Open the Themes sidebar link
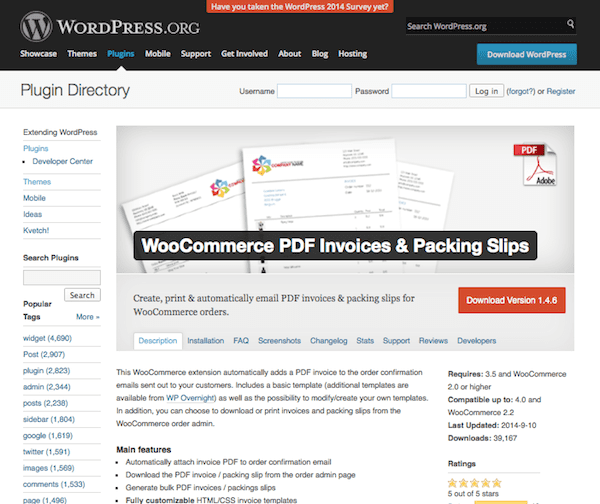 tap(37, 182)
